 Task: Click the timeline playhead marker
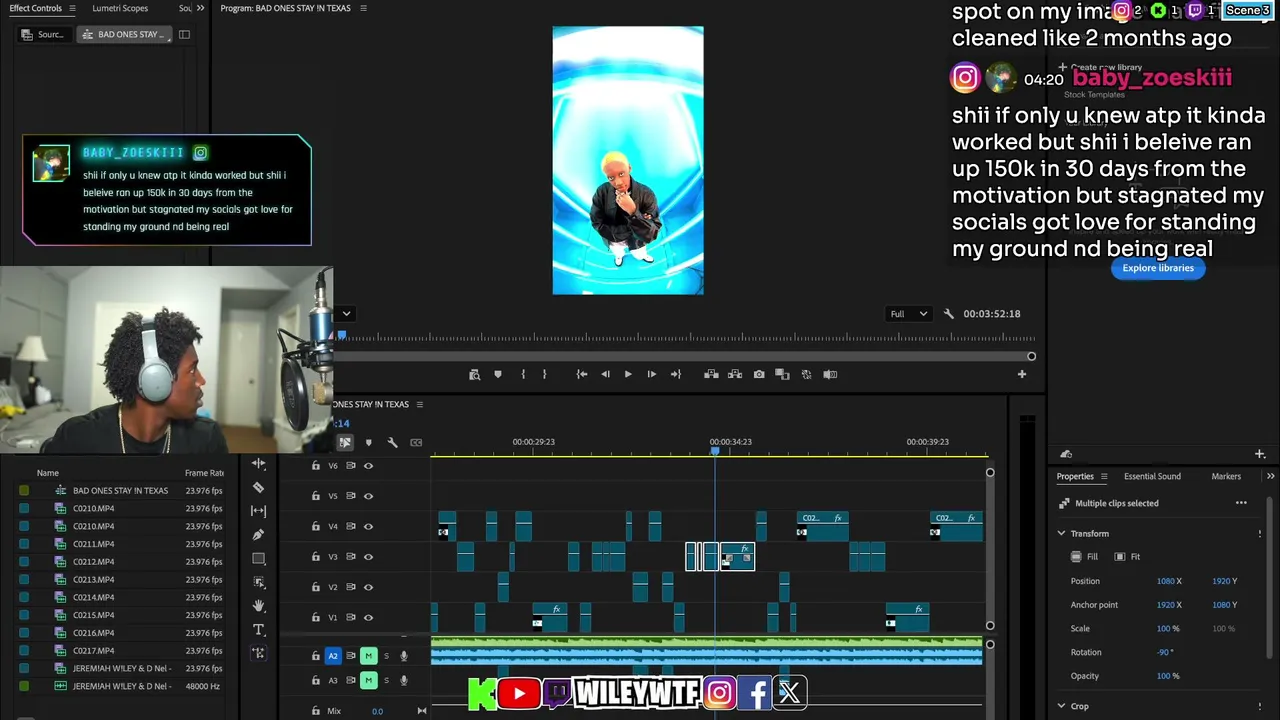(x=715, y=451)
